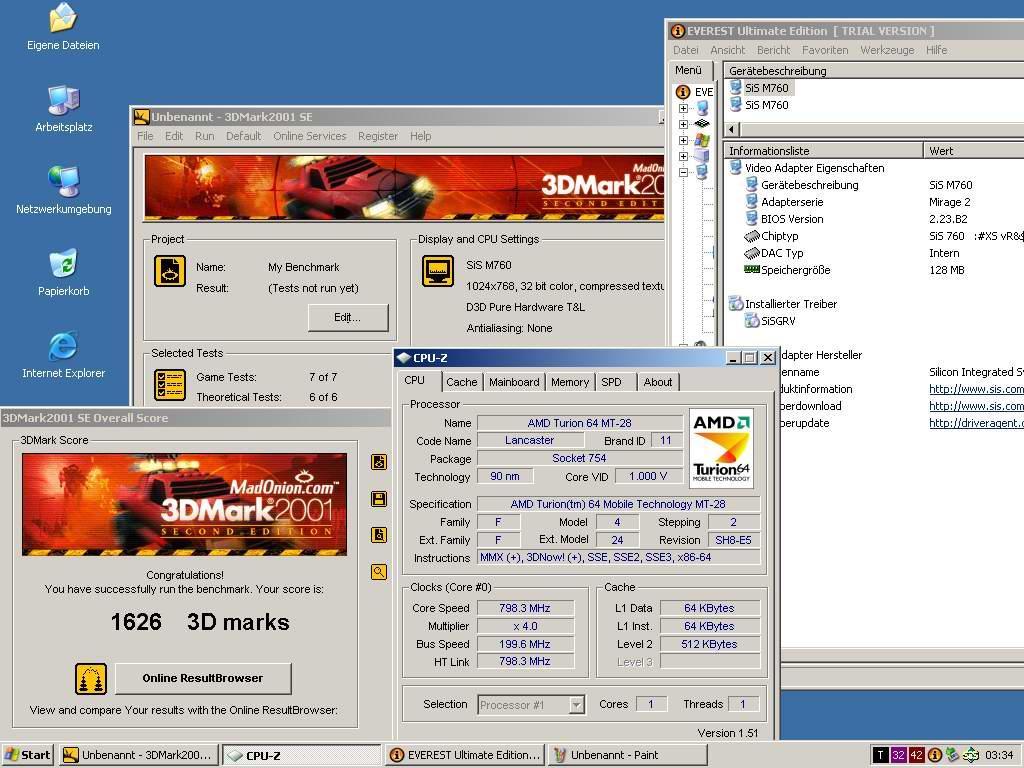Screen dimensions: 1024x768
Task: Open the Bericht menu in EVEREST
Action: coord(773,50)
